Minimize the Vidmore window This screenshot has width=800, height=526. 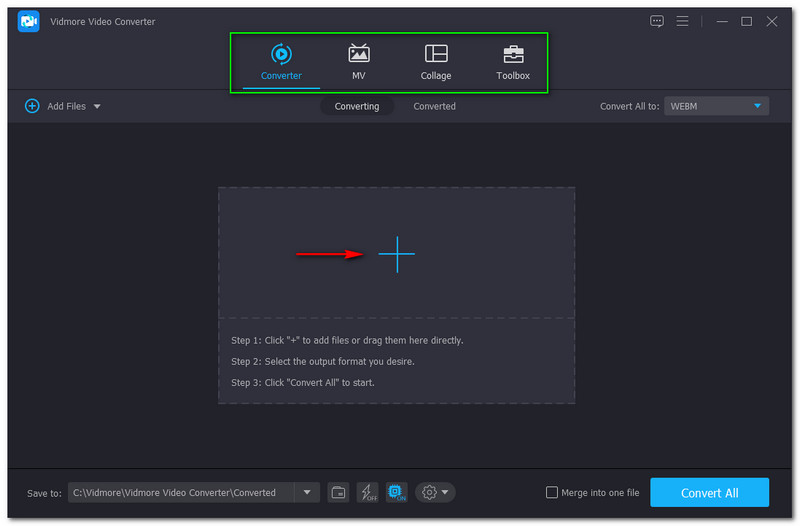(721, 21)
